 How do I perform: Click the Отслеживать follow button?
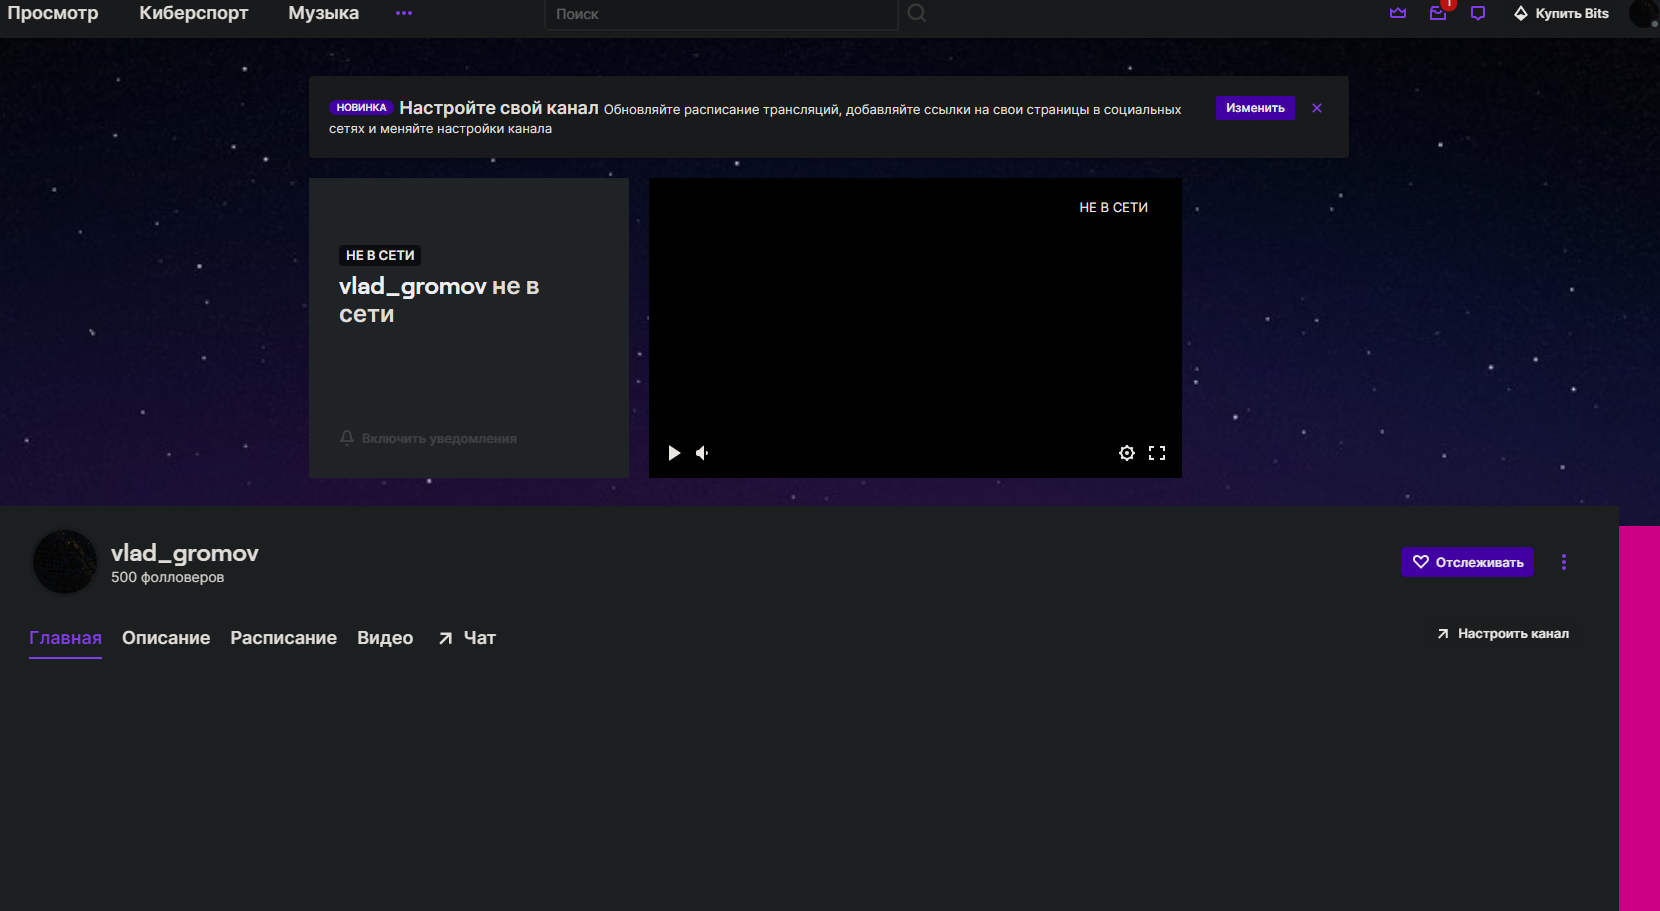point(1467,562)
